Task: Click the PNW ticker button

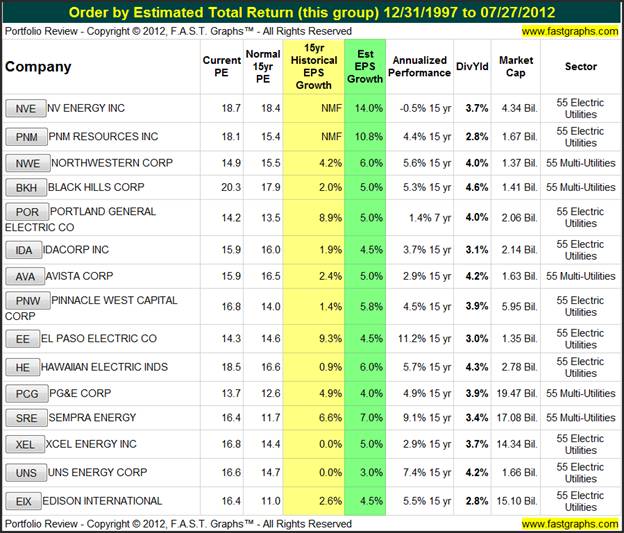Action: (28, 301)
